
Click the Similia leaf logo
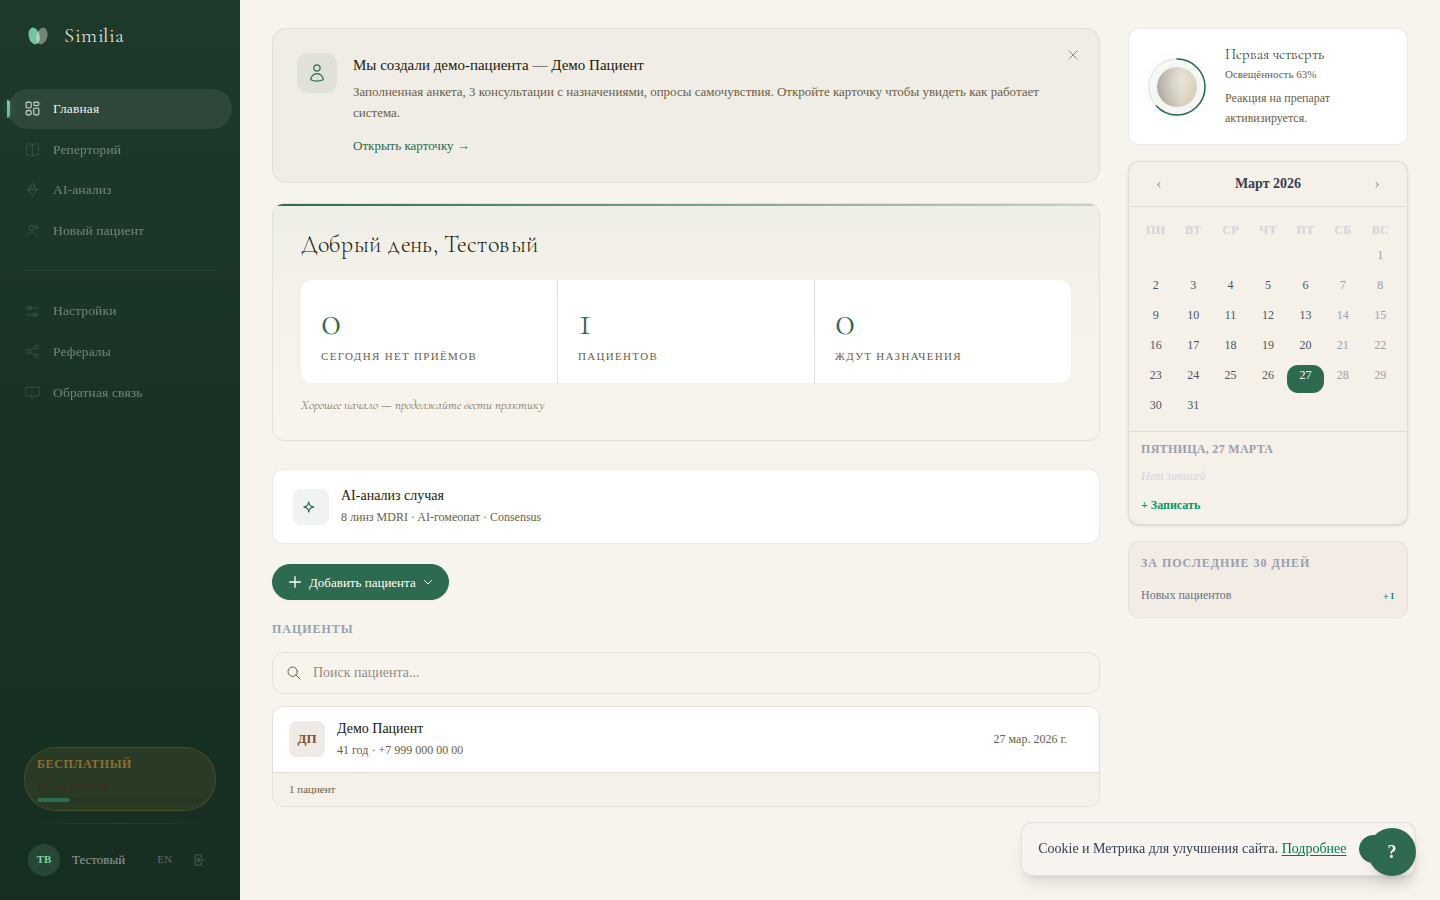tap(38, 36)
